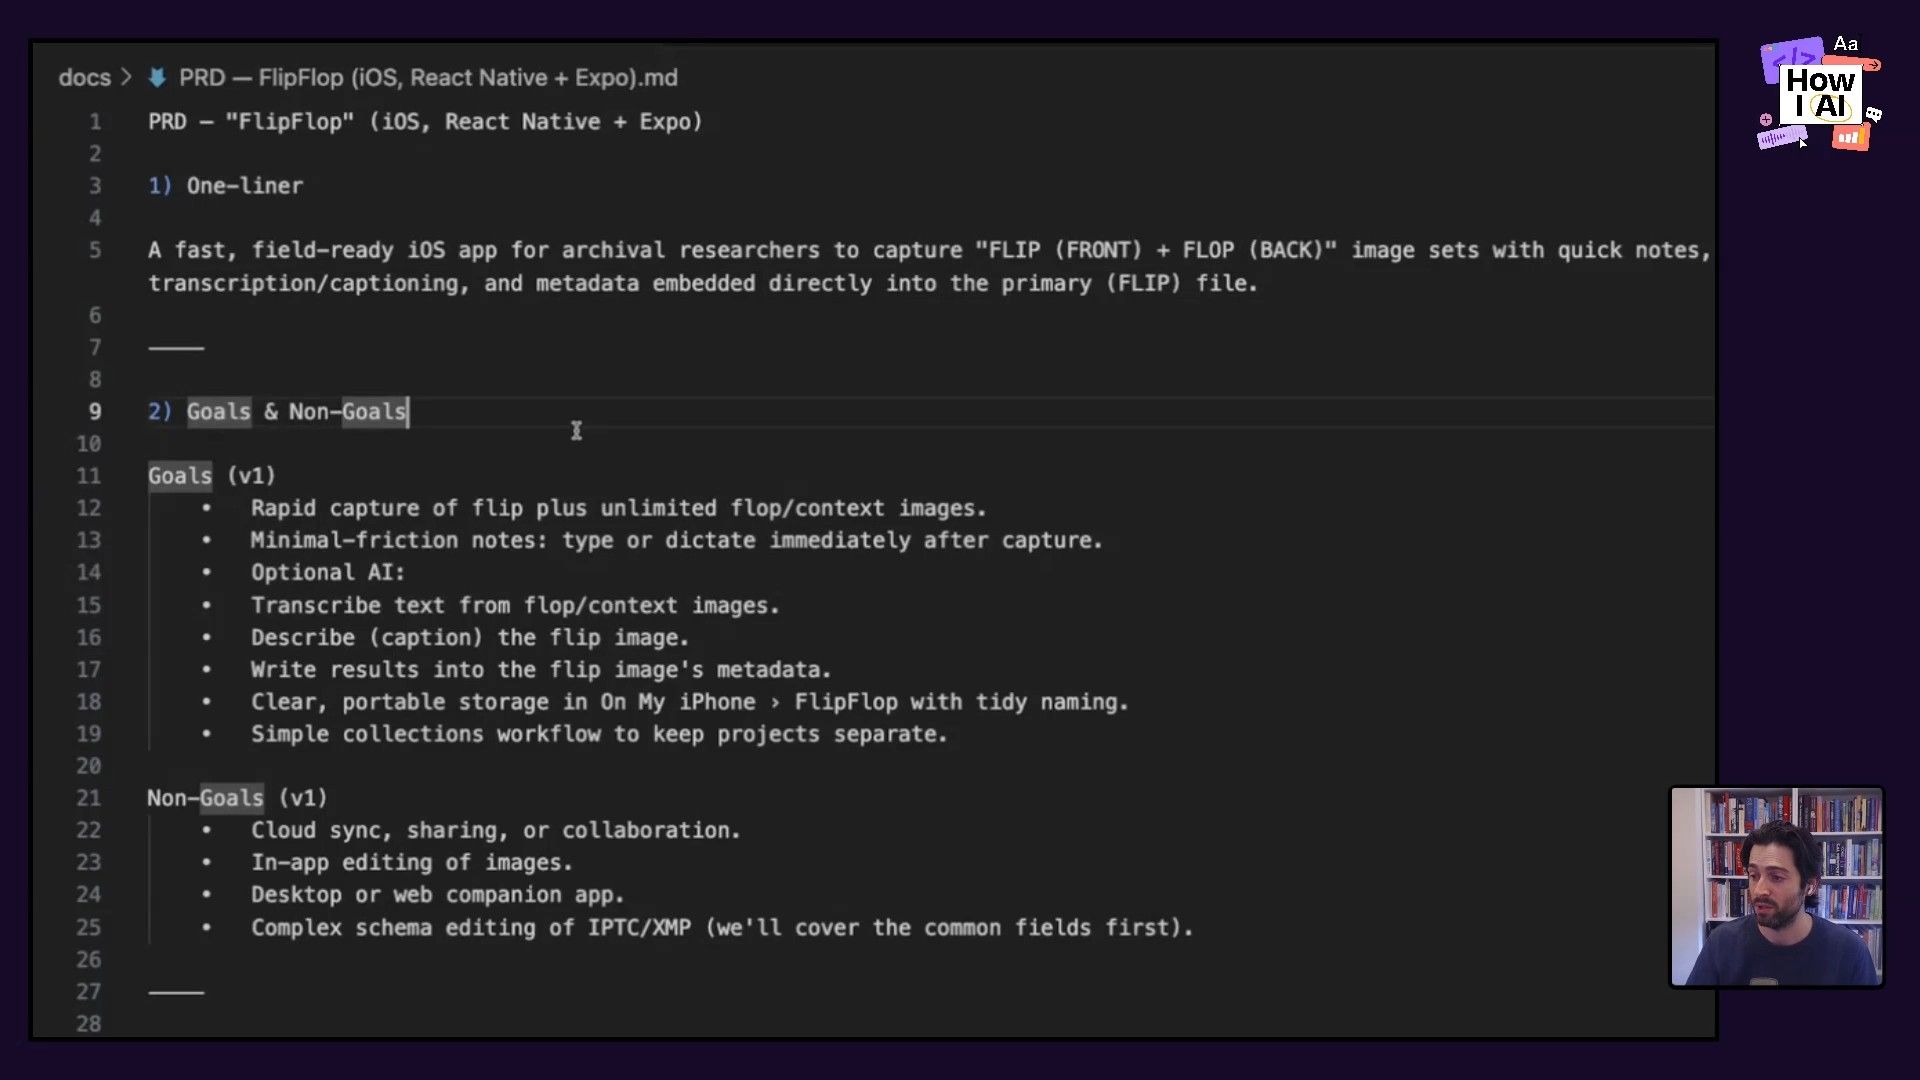Click the "Goals (v1)" heading line
This screenshot has width=1920, height=1080.
(211, 476)
